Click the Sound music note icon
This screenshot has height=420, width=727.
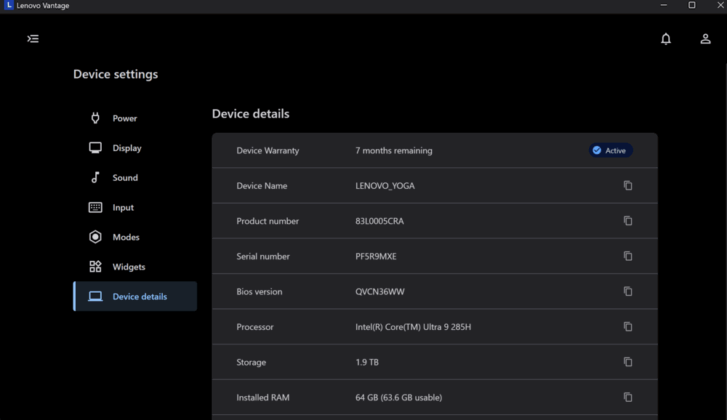pos(95,178)
